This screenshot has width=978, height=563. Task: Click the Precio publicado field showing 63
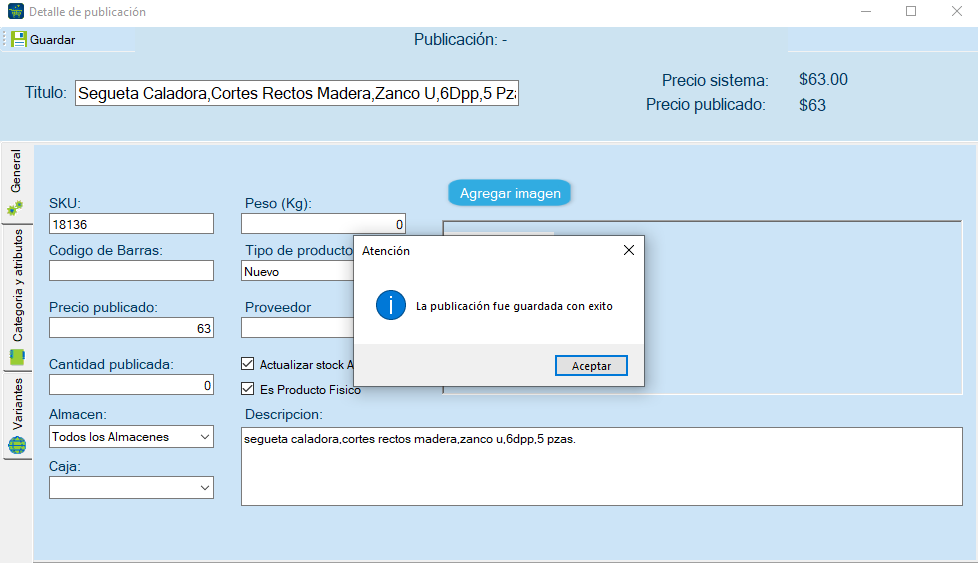pos(131,328)
